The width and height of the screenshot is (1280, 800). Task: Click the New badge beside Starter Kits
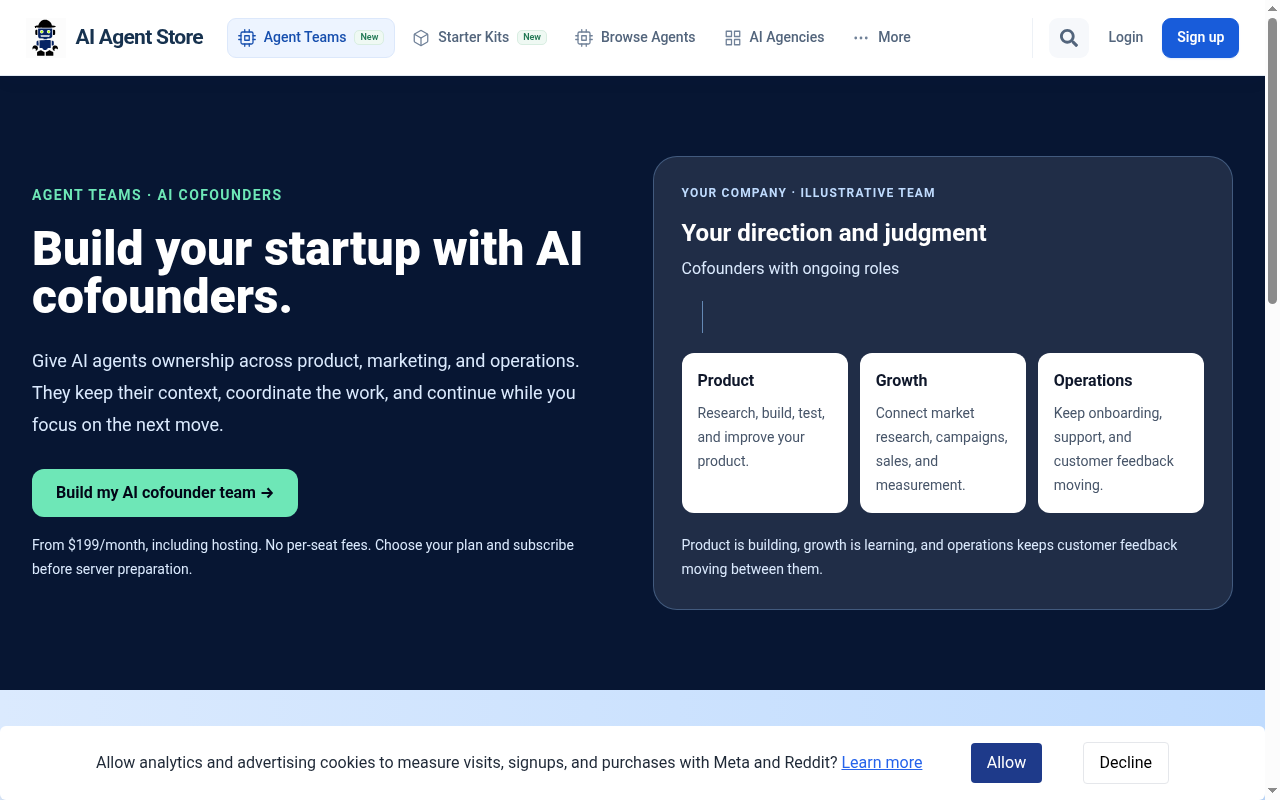coord(532,37)
